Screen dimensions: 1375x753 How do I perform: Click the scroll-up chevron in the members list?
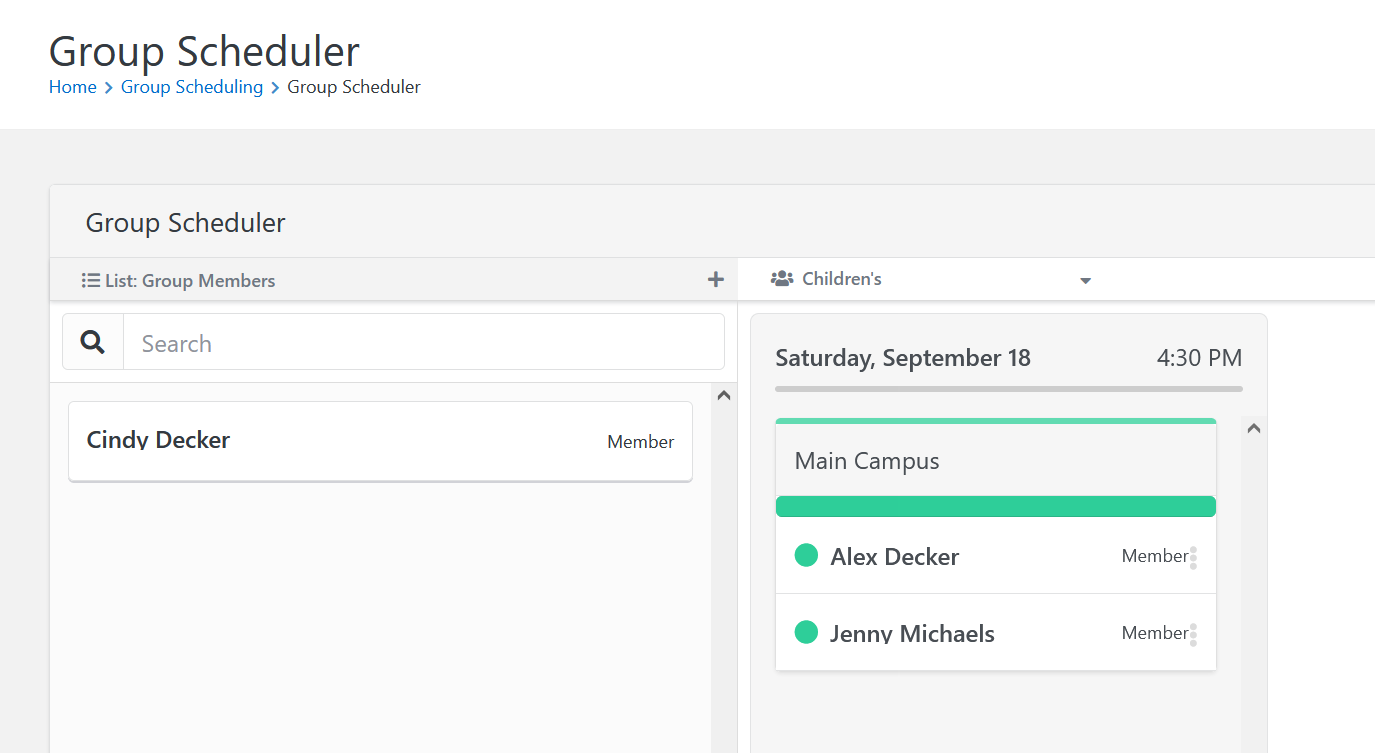click(x=723, y=395)
